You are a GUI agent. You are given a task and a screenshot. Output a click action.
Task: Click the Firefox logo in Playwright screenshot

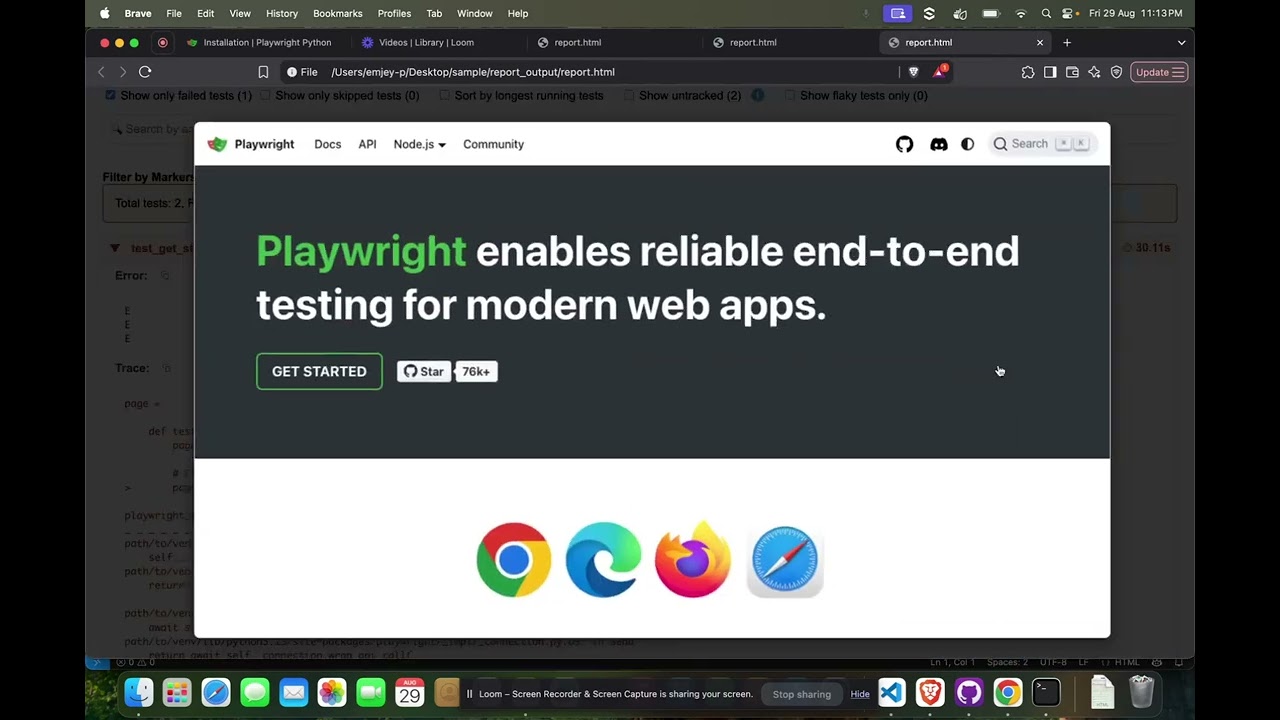pos(693,559)
